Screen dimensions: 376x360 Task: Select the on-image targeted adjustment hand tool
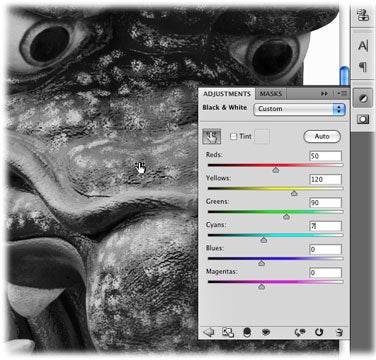click(x=211, y=136)
